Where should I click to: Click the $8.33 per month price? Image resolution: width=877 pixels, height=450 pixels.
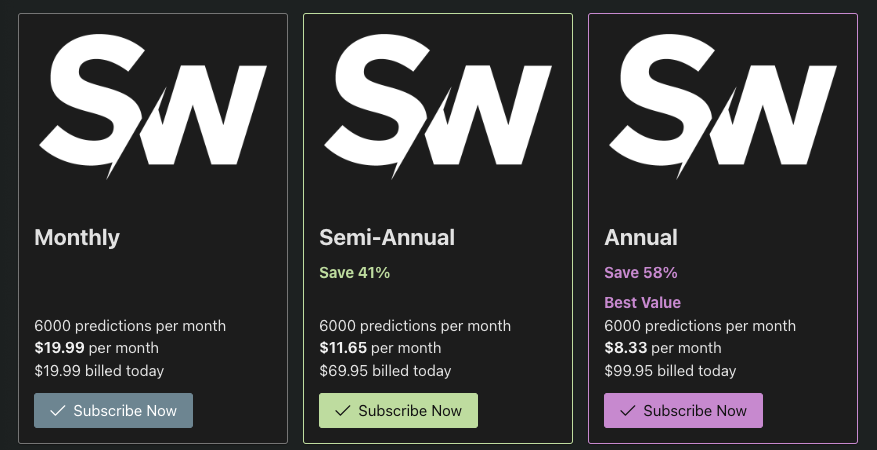click(663, 348)
